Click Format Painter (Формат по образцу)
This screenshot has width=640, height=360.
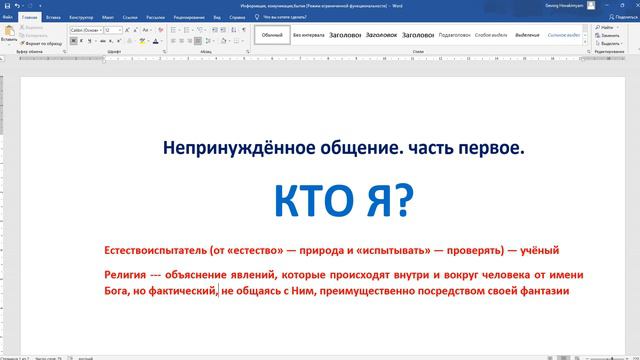pyautogui.click(x=41, y=43)
